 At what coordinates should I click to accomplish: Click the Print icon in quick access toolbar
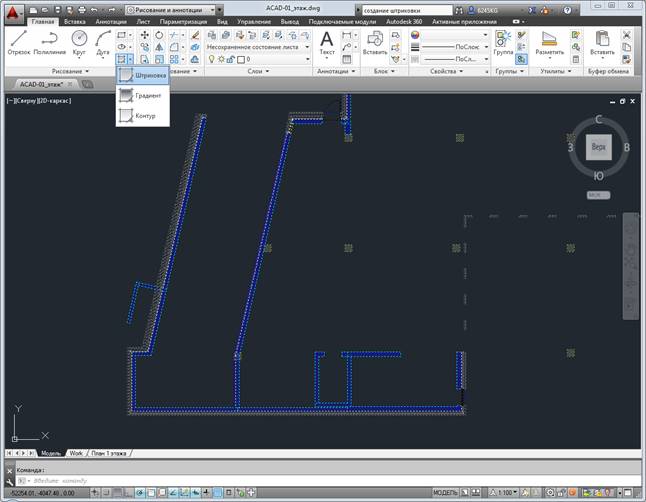(x=82, y=10)
